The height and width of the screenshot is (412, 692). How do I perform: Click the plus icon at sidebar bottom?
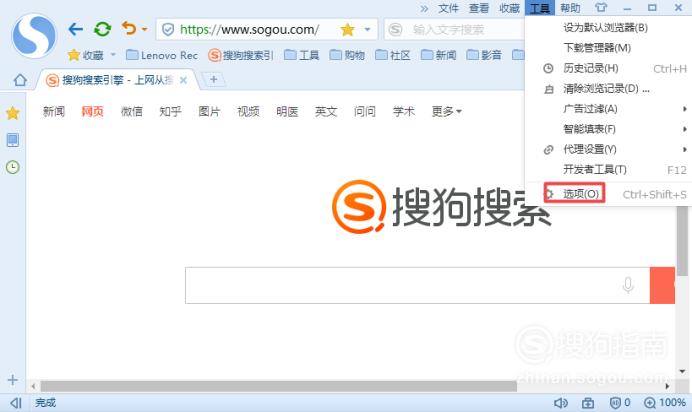click(13, 380)
